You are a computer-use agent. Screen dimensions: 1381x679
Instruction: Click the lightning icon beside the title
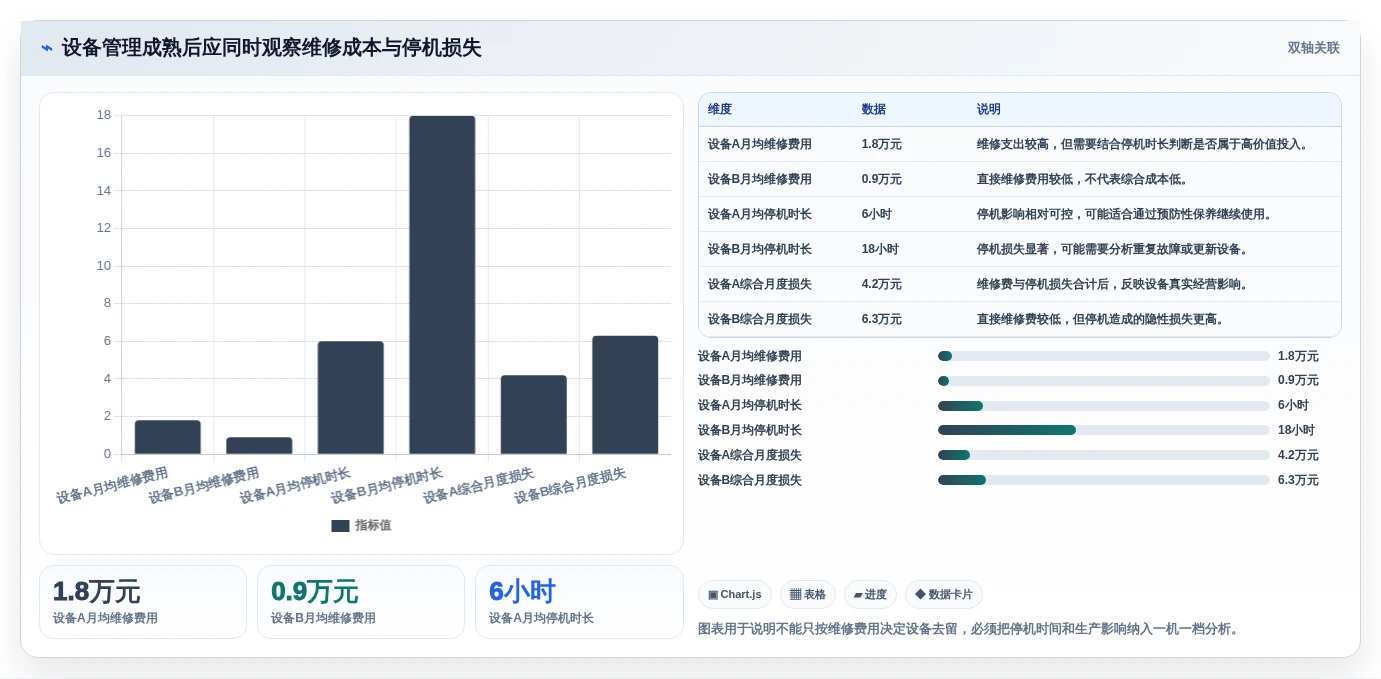click(x=47, y=48)
